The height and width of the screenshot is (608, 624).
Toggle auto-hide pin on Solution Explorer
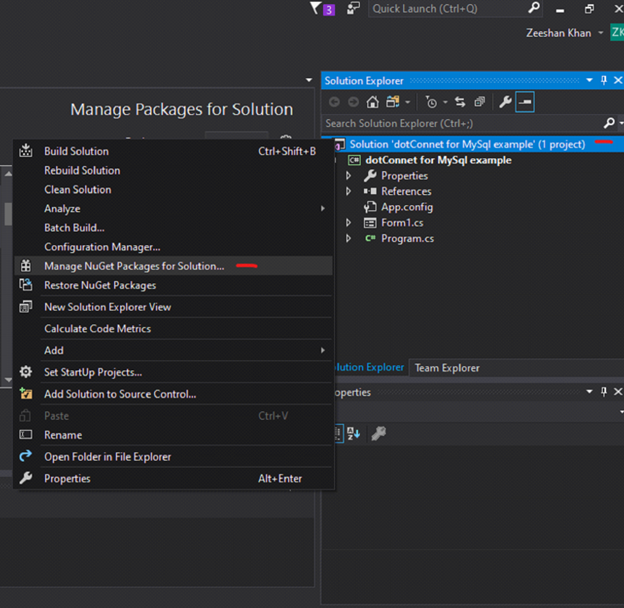tap(604, 80)
